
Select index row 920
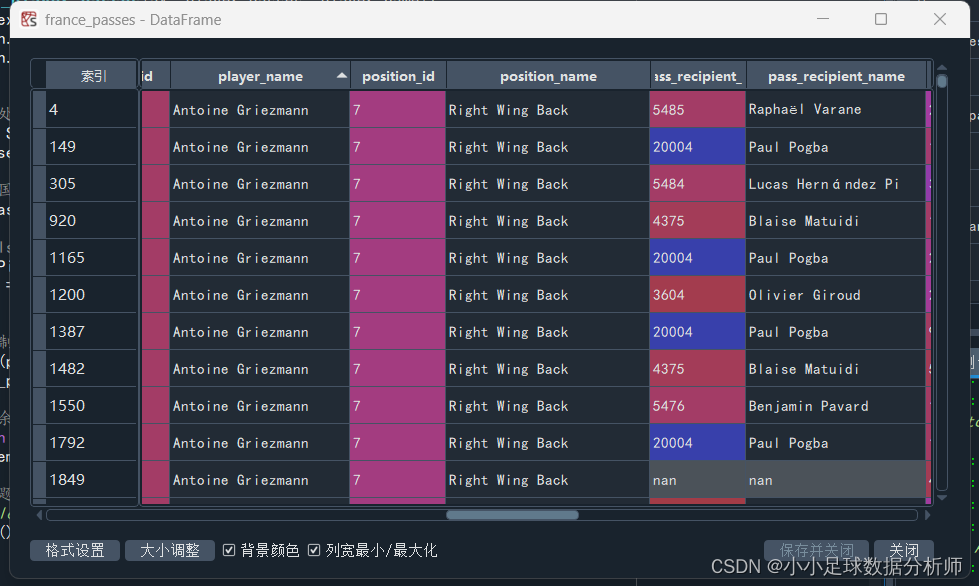click(x=92, y=221)
